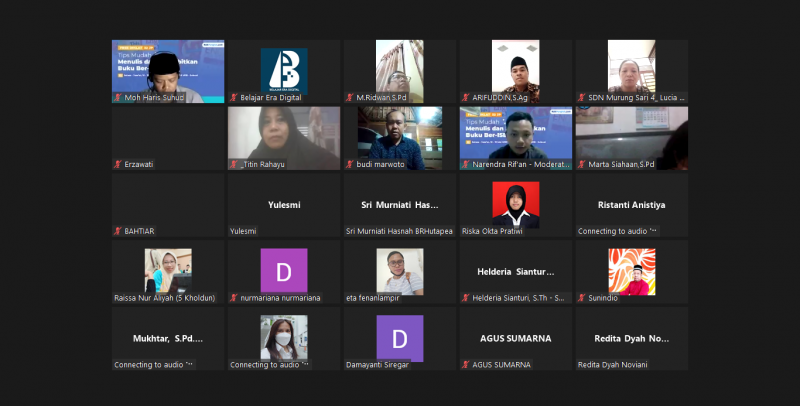Click muted mic icon next to Erzawati
The image size is (800, 406).
pos(118,164)
